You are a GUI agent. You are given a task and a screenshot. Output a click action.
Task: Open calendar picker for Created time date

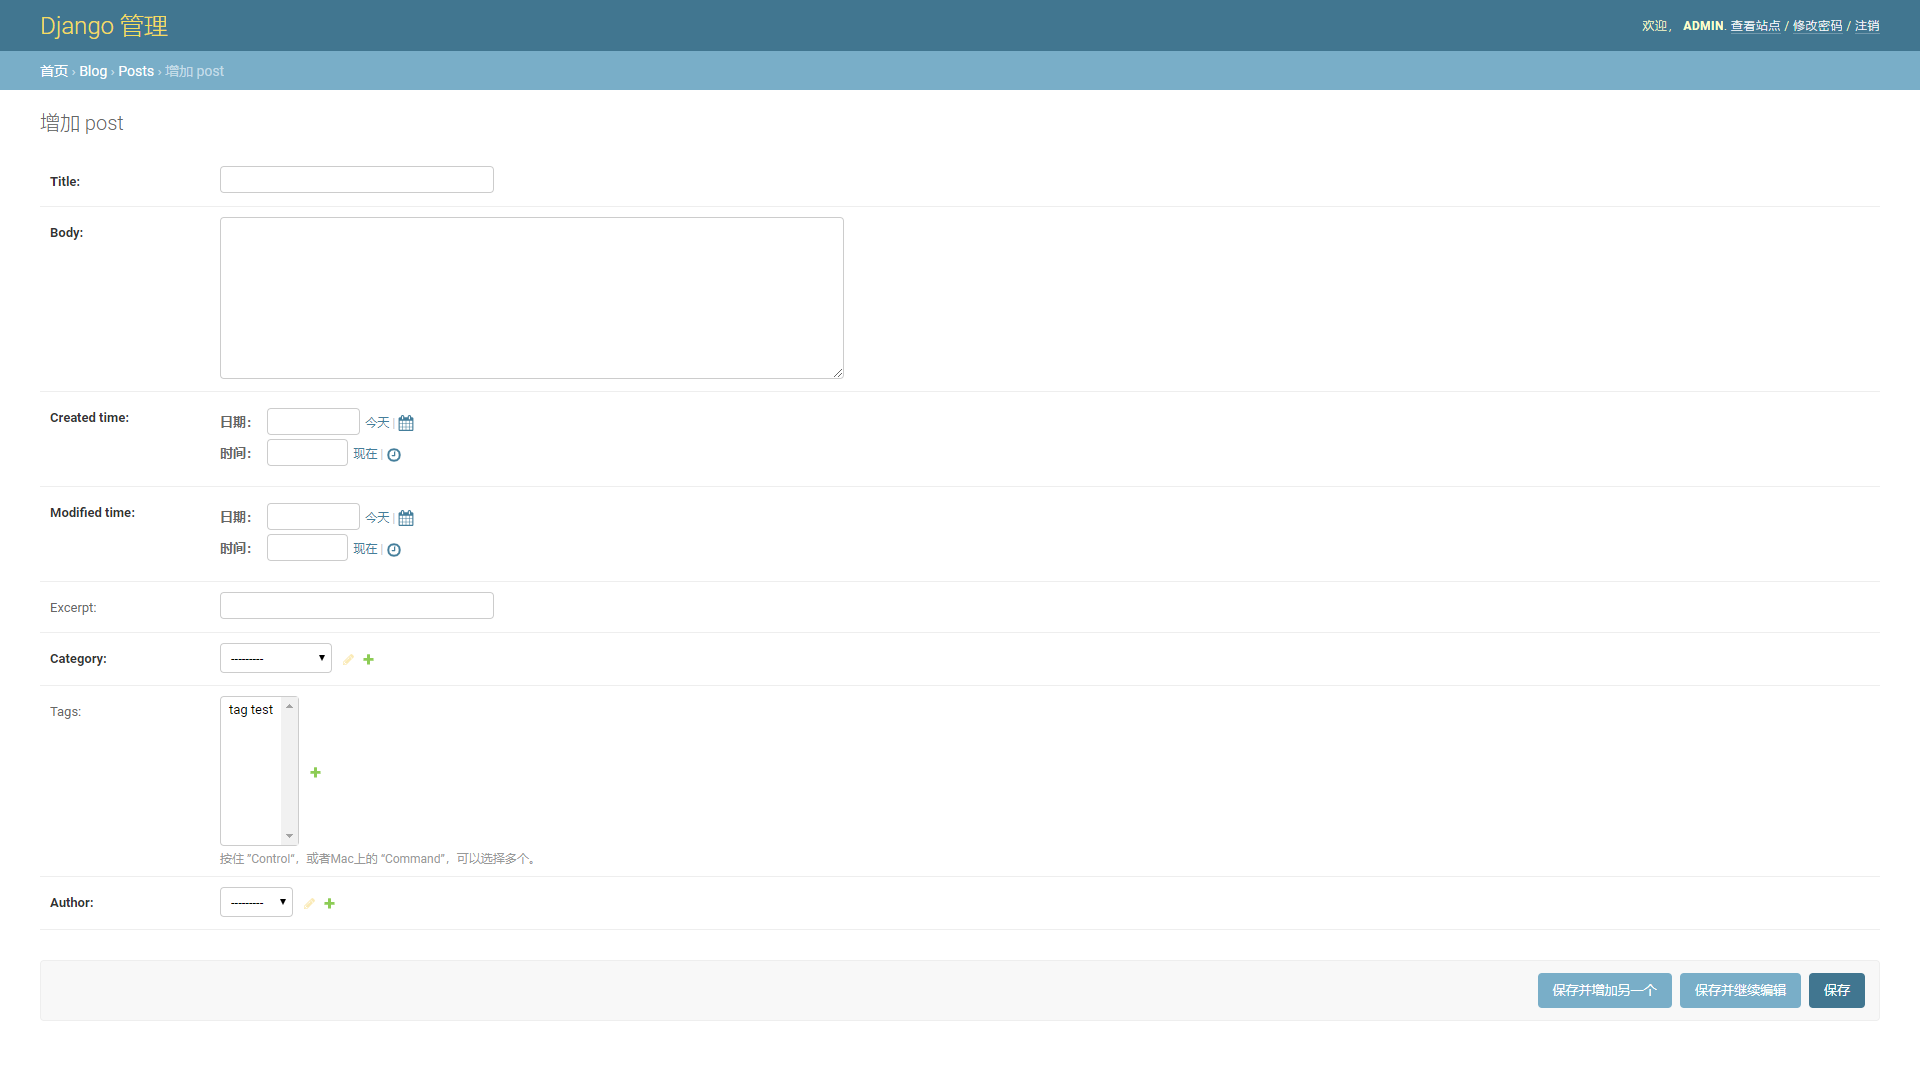406,423
